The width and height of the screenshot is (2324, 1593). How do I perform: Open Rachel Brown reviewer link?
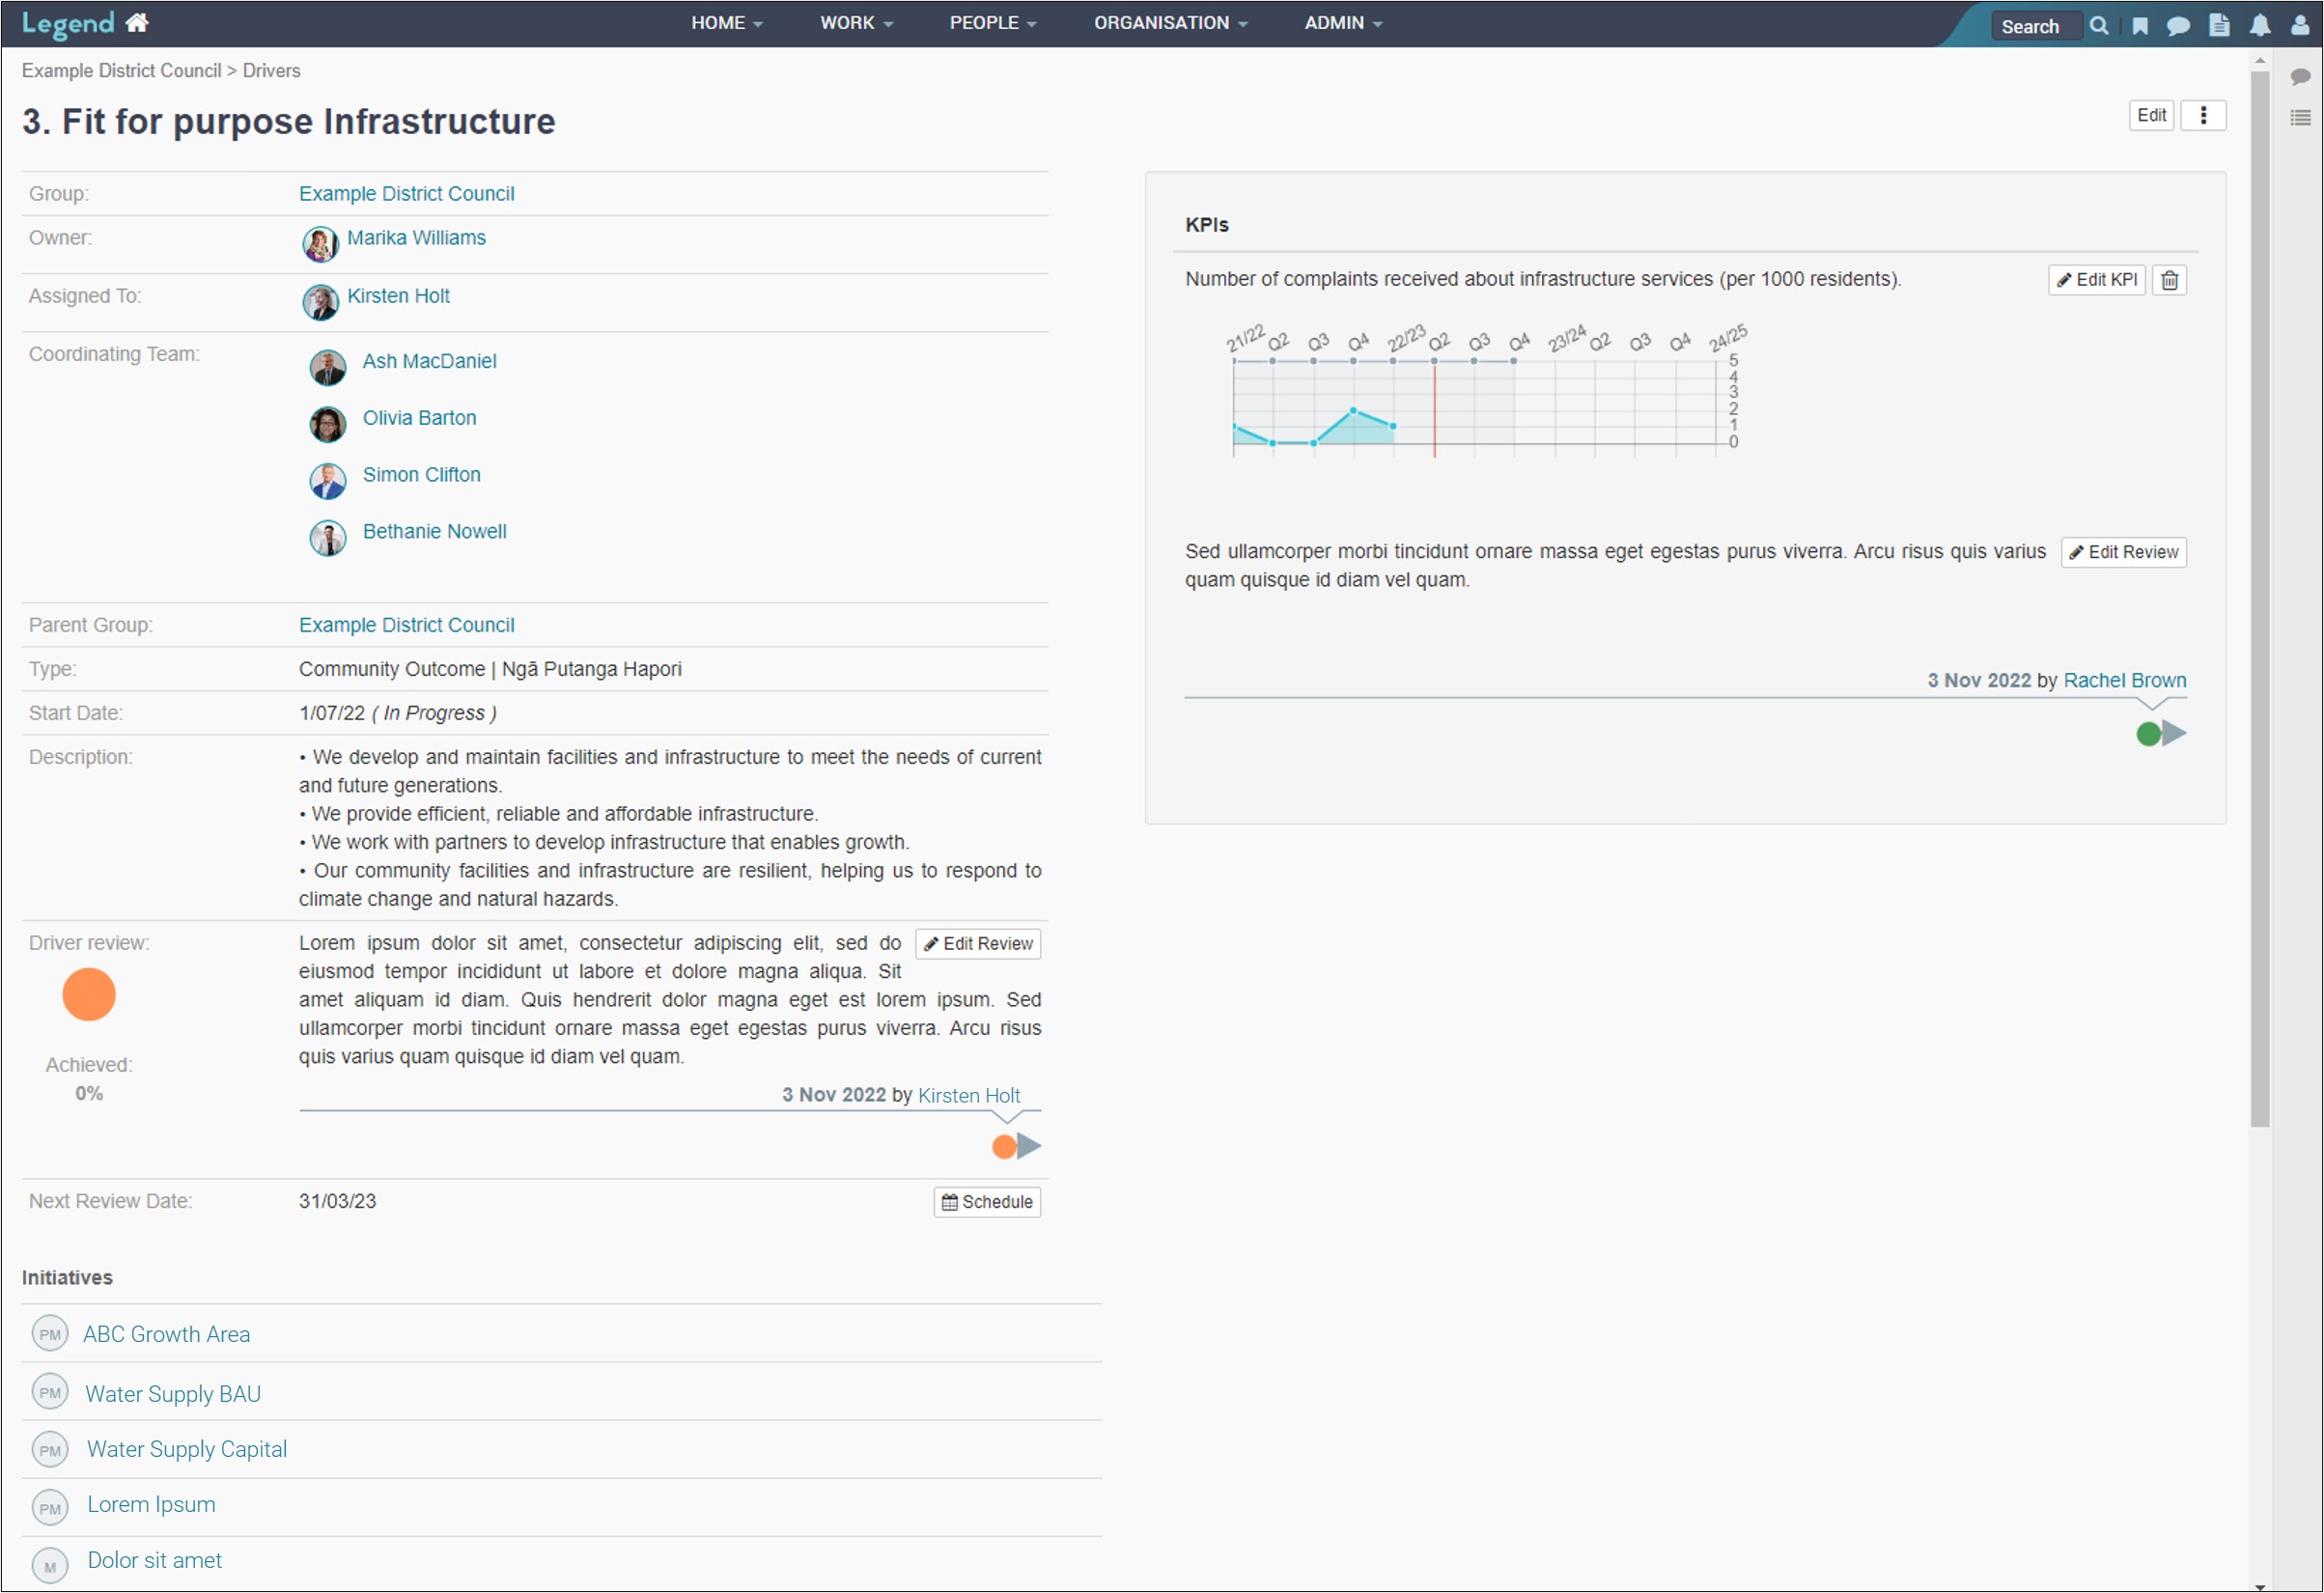2125,680
